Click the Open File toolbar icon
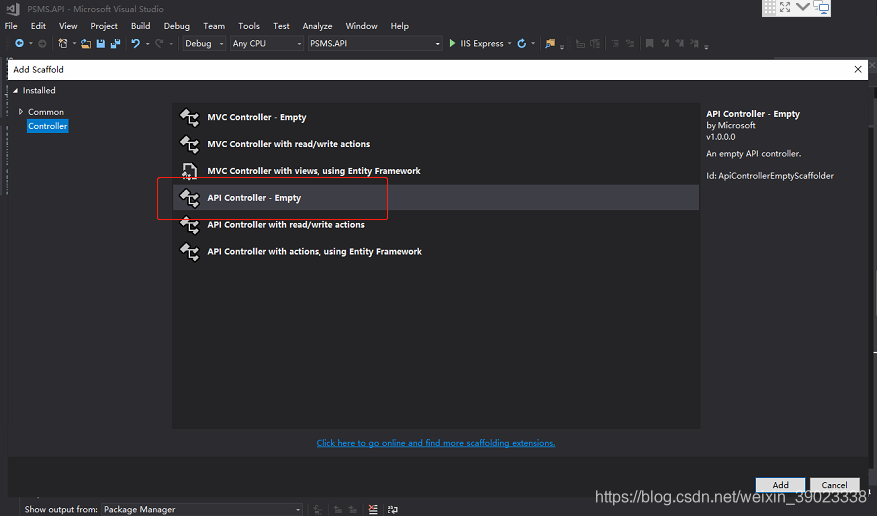 click(x=86, y=44)
